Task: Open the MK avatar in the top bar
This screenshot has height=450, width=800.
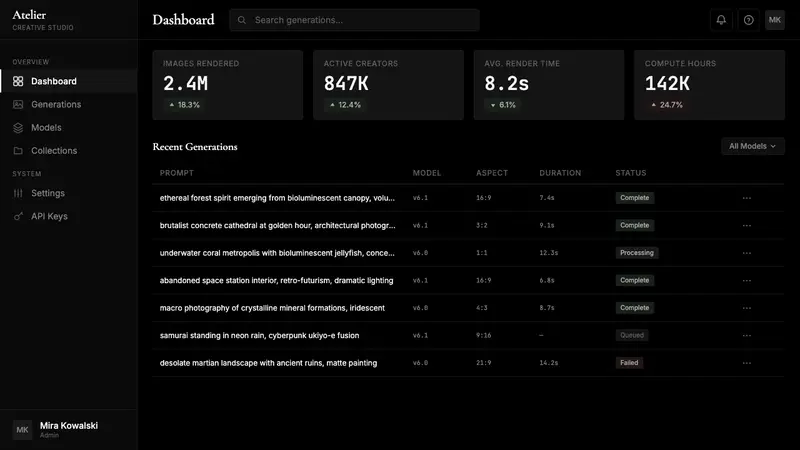Action: tap(774, 20)
